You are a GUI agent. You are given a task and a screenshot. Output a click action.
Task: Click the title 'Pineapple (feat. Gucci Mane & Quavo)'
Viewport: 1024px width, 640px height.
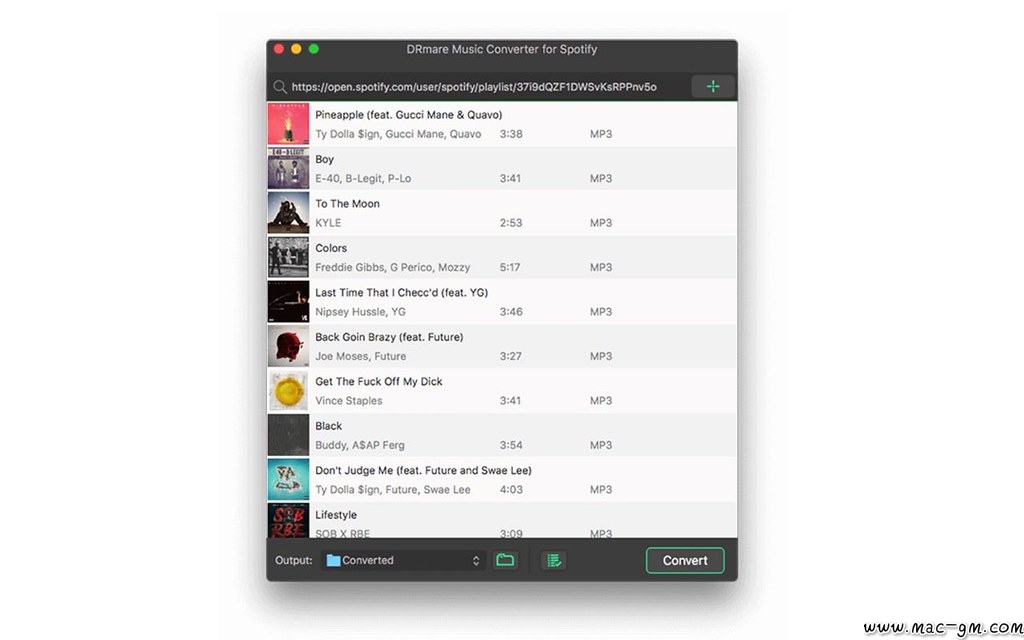[x=409, y=115]
